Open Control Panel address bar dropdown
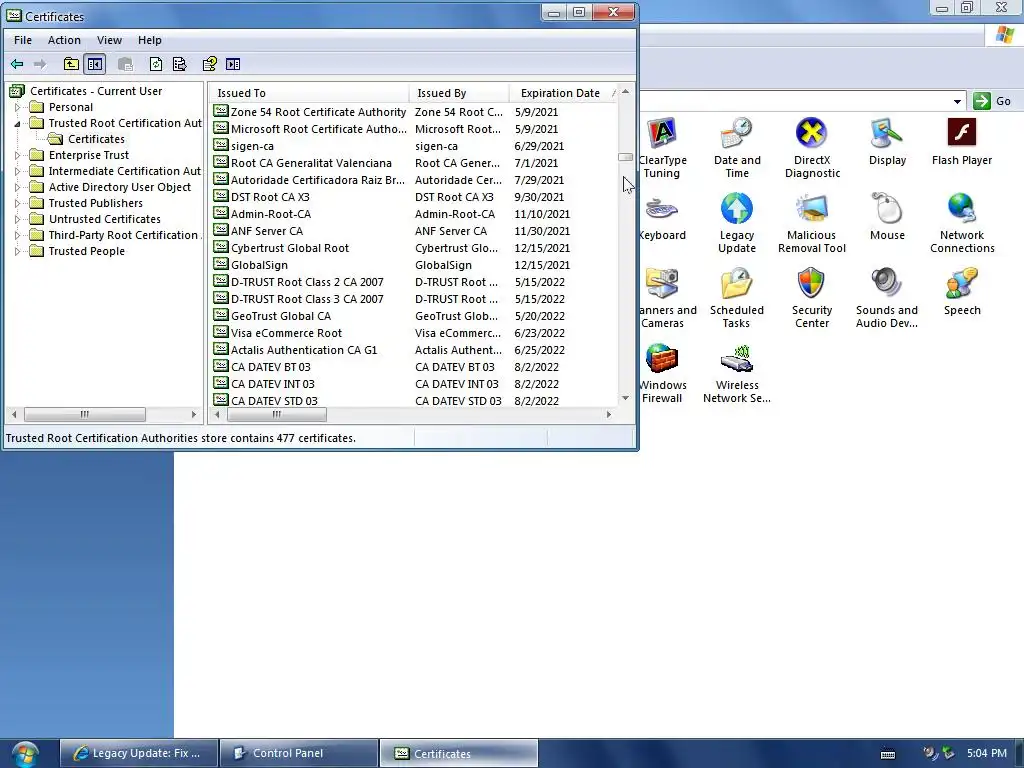Viewport: 1024px width, 768px height. click(x=957, y=101)
